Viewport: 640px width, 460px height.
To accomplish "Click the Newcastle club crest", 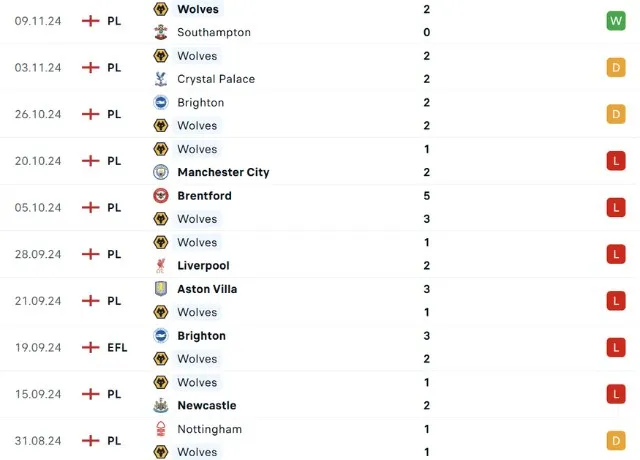I will (160, 406).
